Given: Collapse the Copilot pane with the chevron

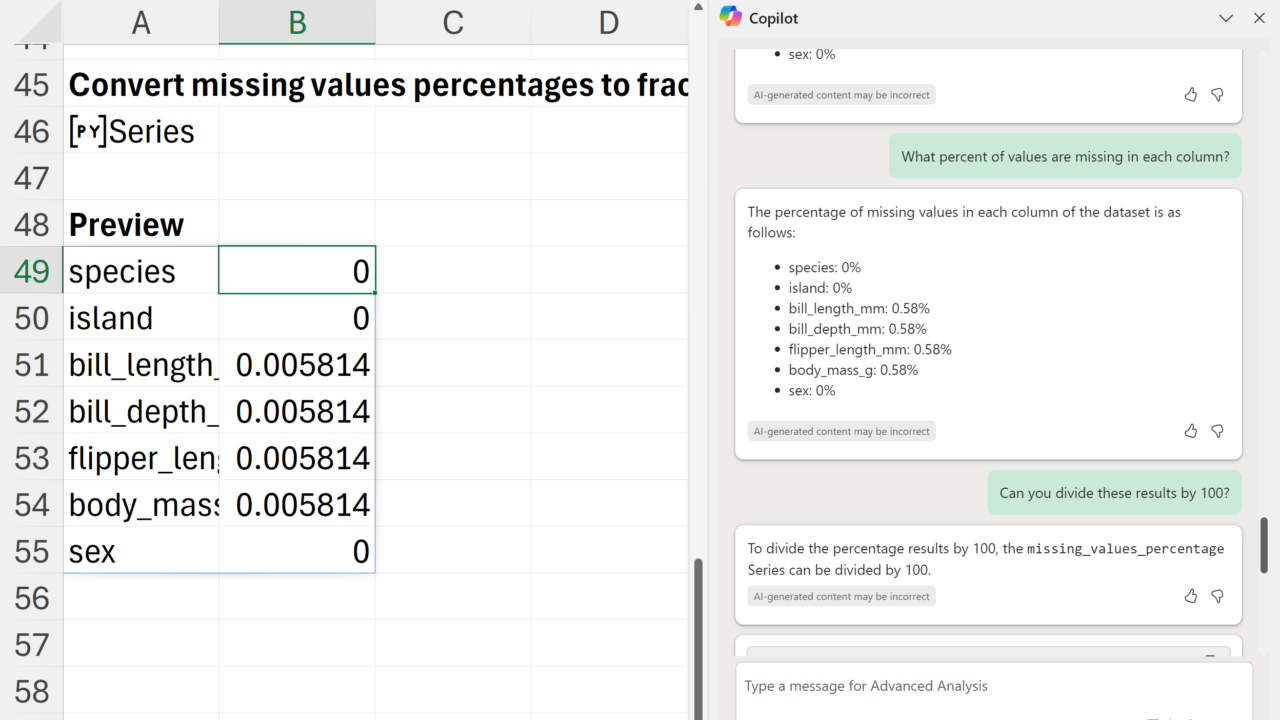Looking at the screenshot, I should click(1226, 18).
